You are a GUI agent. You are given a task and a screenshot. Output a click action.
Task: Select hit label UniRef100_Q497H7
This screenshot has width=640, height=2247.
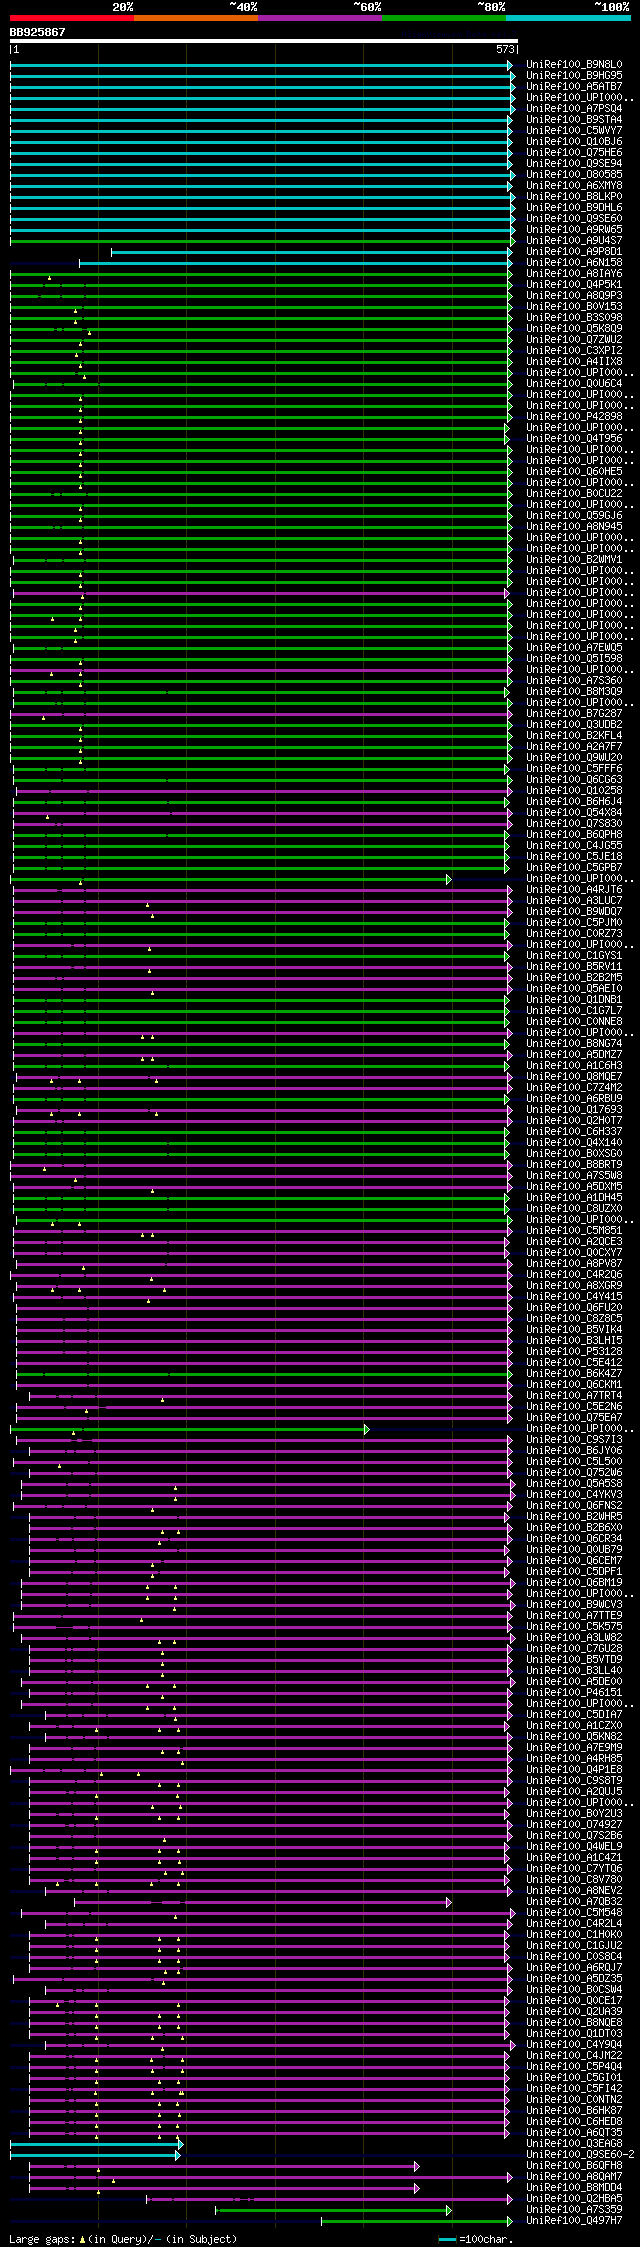coord(574,2221)
